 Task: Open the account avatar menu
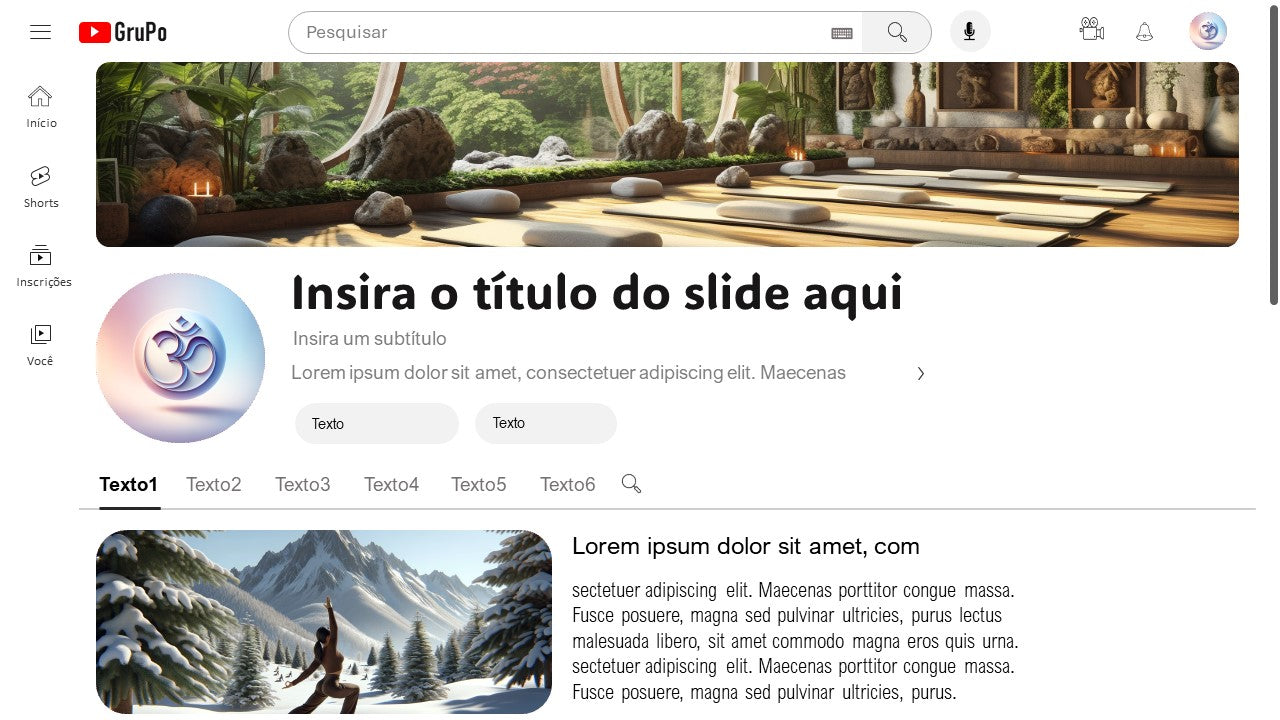coord(1208,31)
